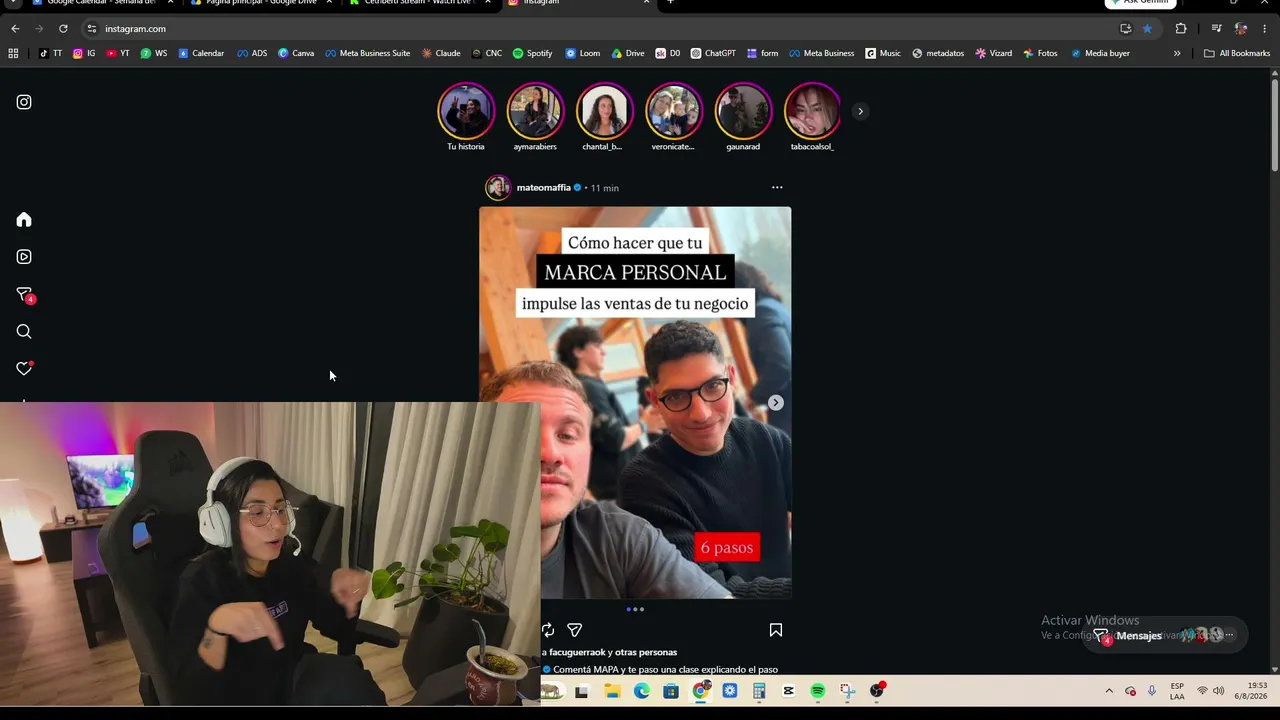Screen dimensions: 1280x720
Task: Open notifications heart icon in sidebar
Action: point(24,369)
